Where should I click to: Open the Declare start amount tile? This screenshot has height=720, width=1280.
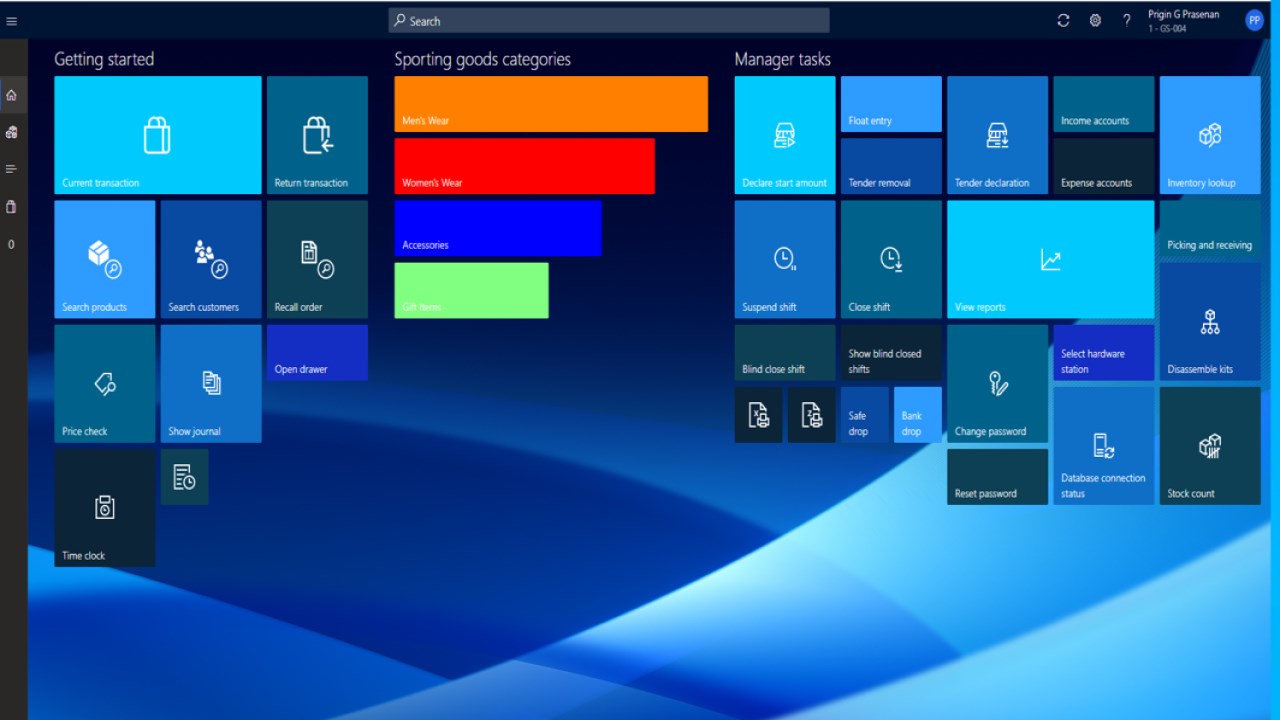pyautogui.click(x=785, y=135)
